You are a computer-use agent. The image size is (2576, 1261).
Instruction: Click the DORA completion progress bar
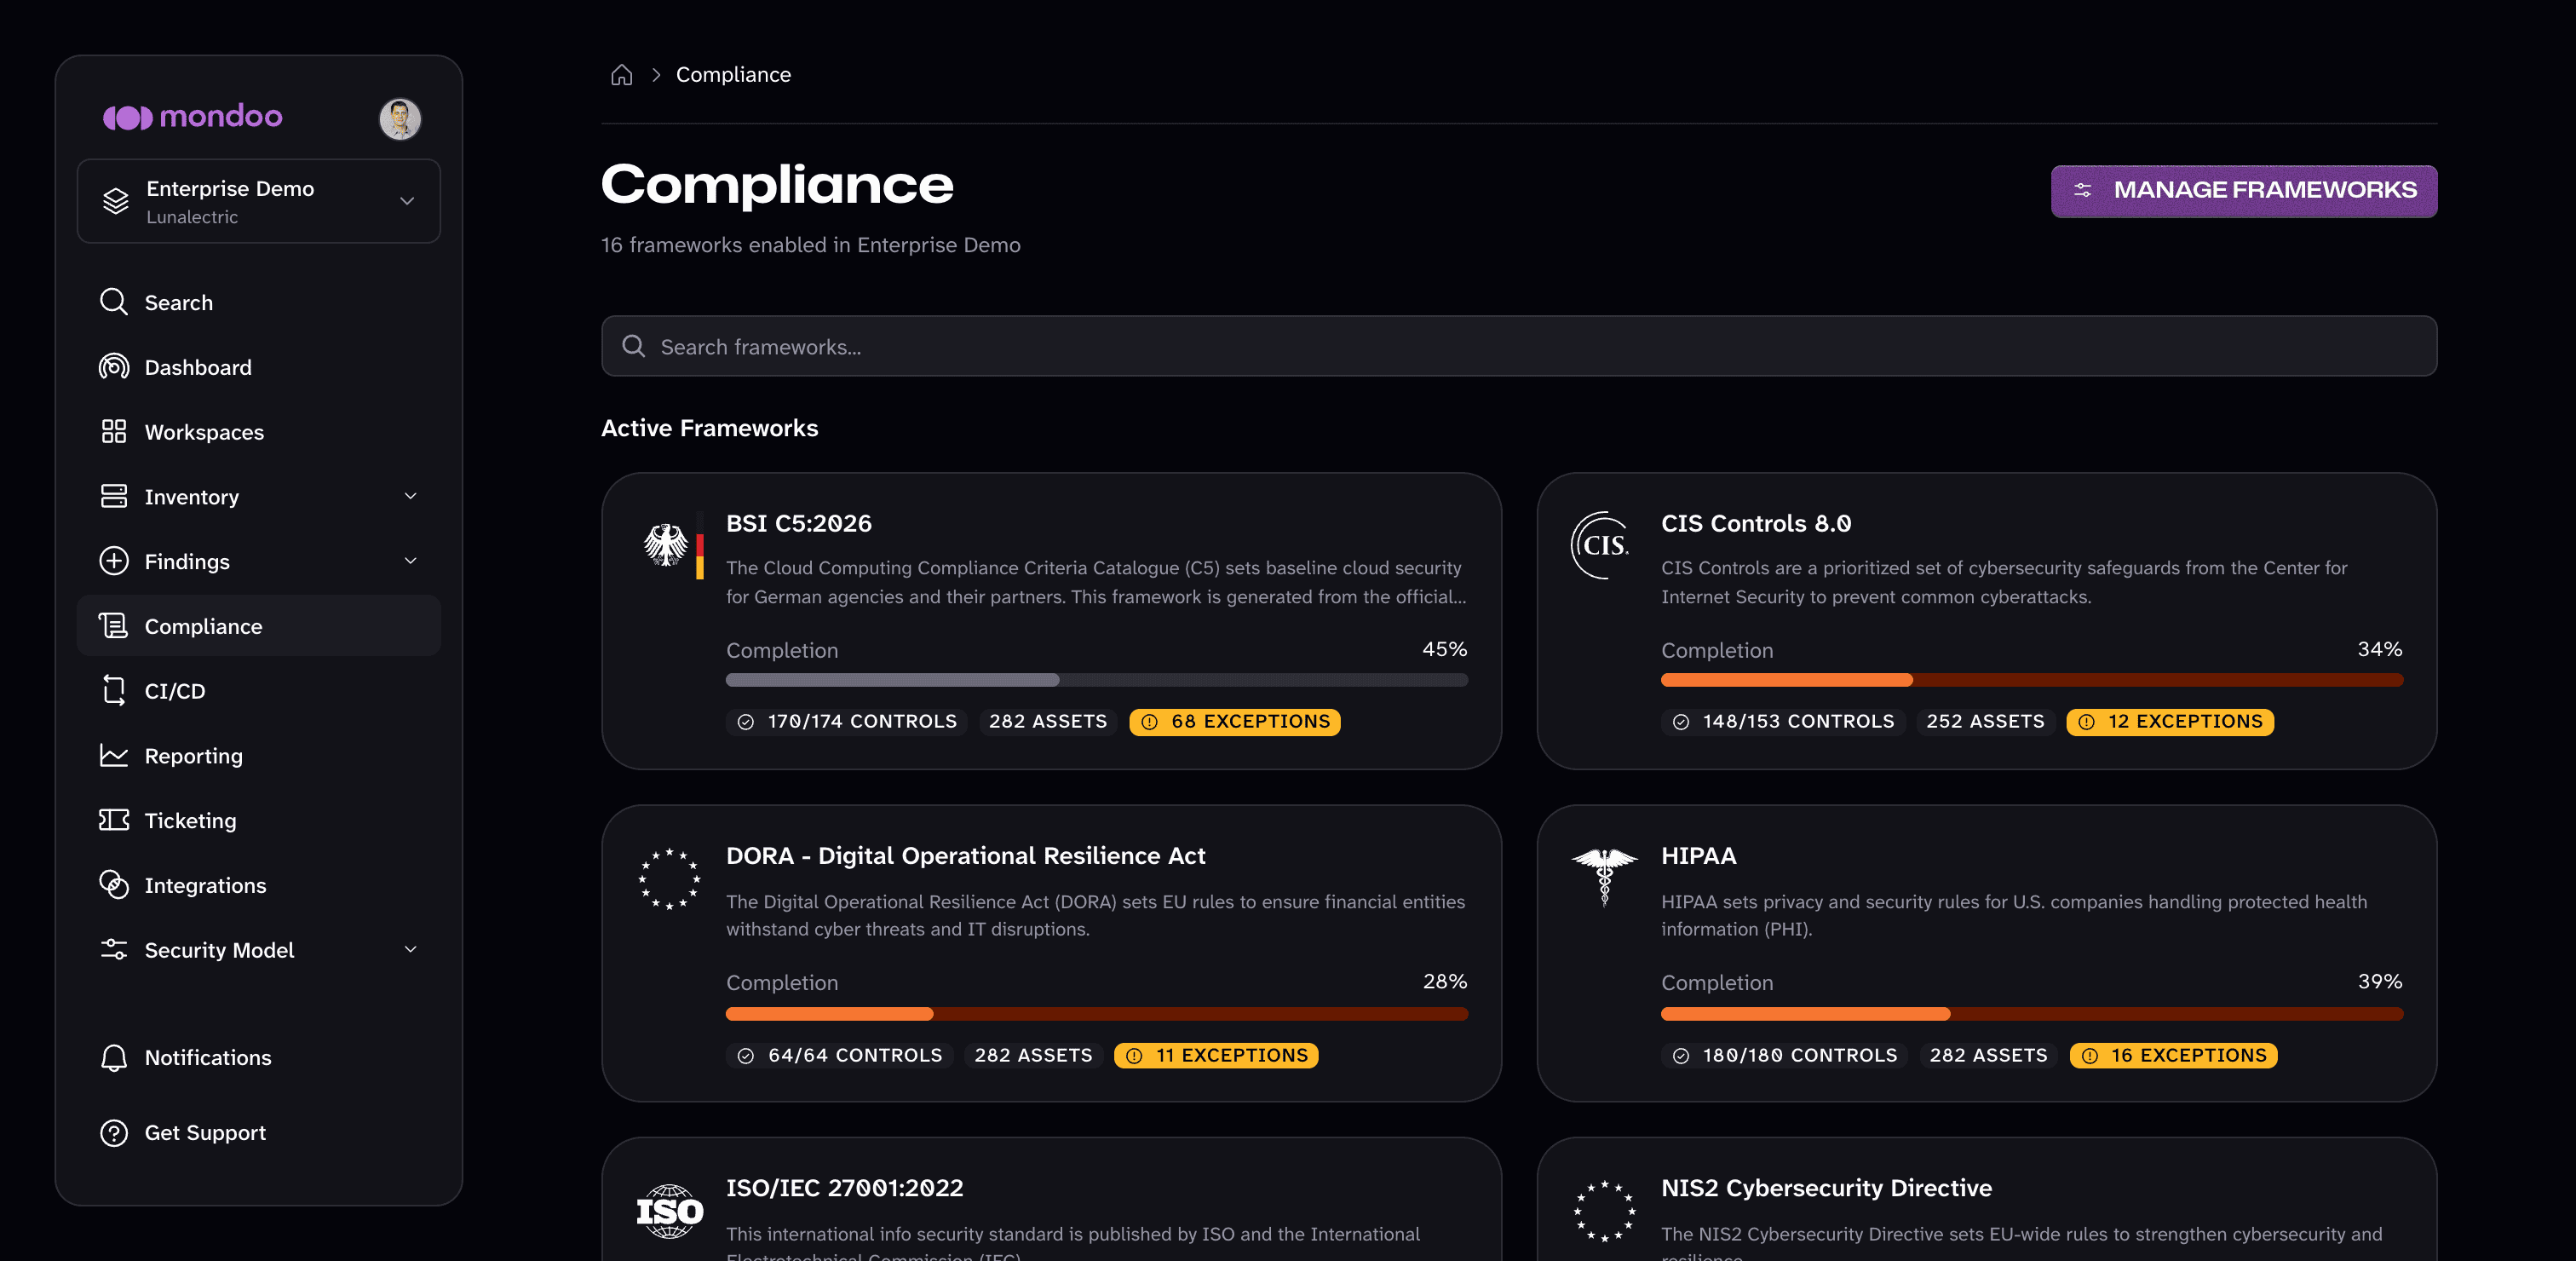pos(1096,1014)
